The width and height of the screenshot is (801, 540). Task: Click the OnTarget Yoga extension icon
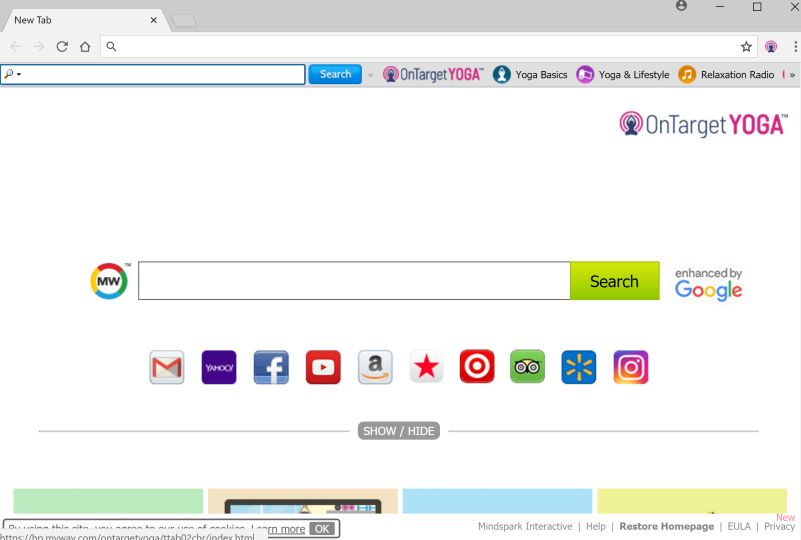(771, 46)
